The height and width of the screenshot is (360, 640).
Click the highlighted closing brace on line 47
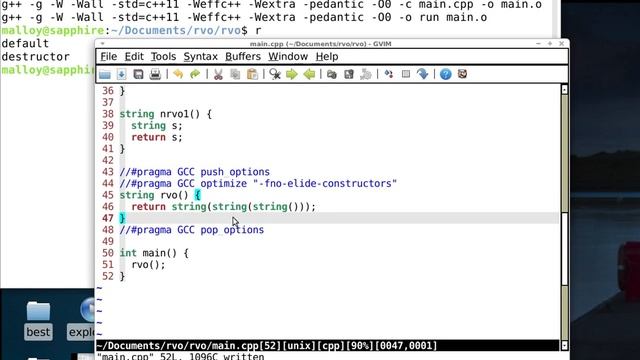pyautogui.click(x=122, y=218)
